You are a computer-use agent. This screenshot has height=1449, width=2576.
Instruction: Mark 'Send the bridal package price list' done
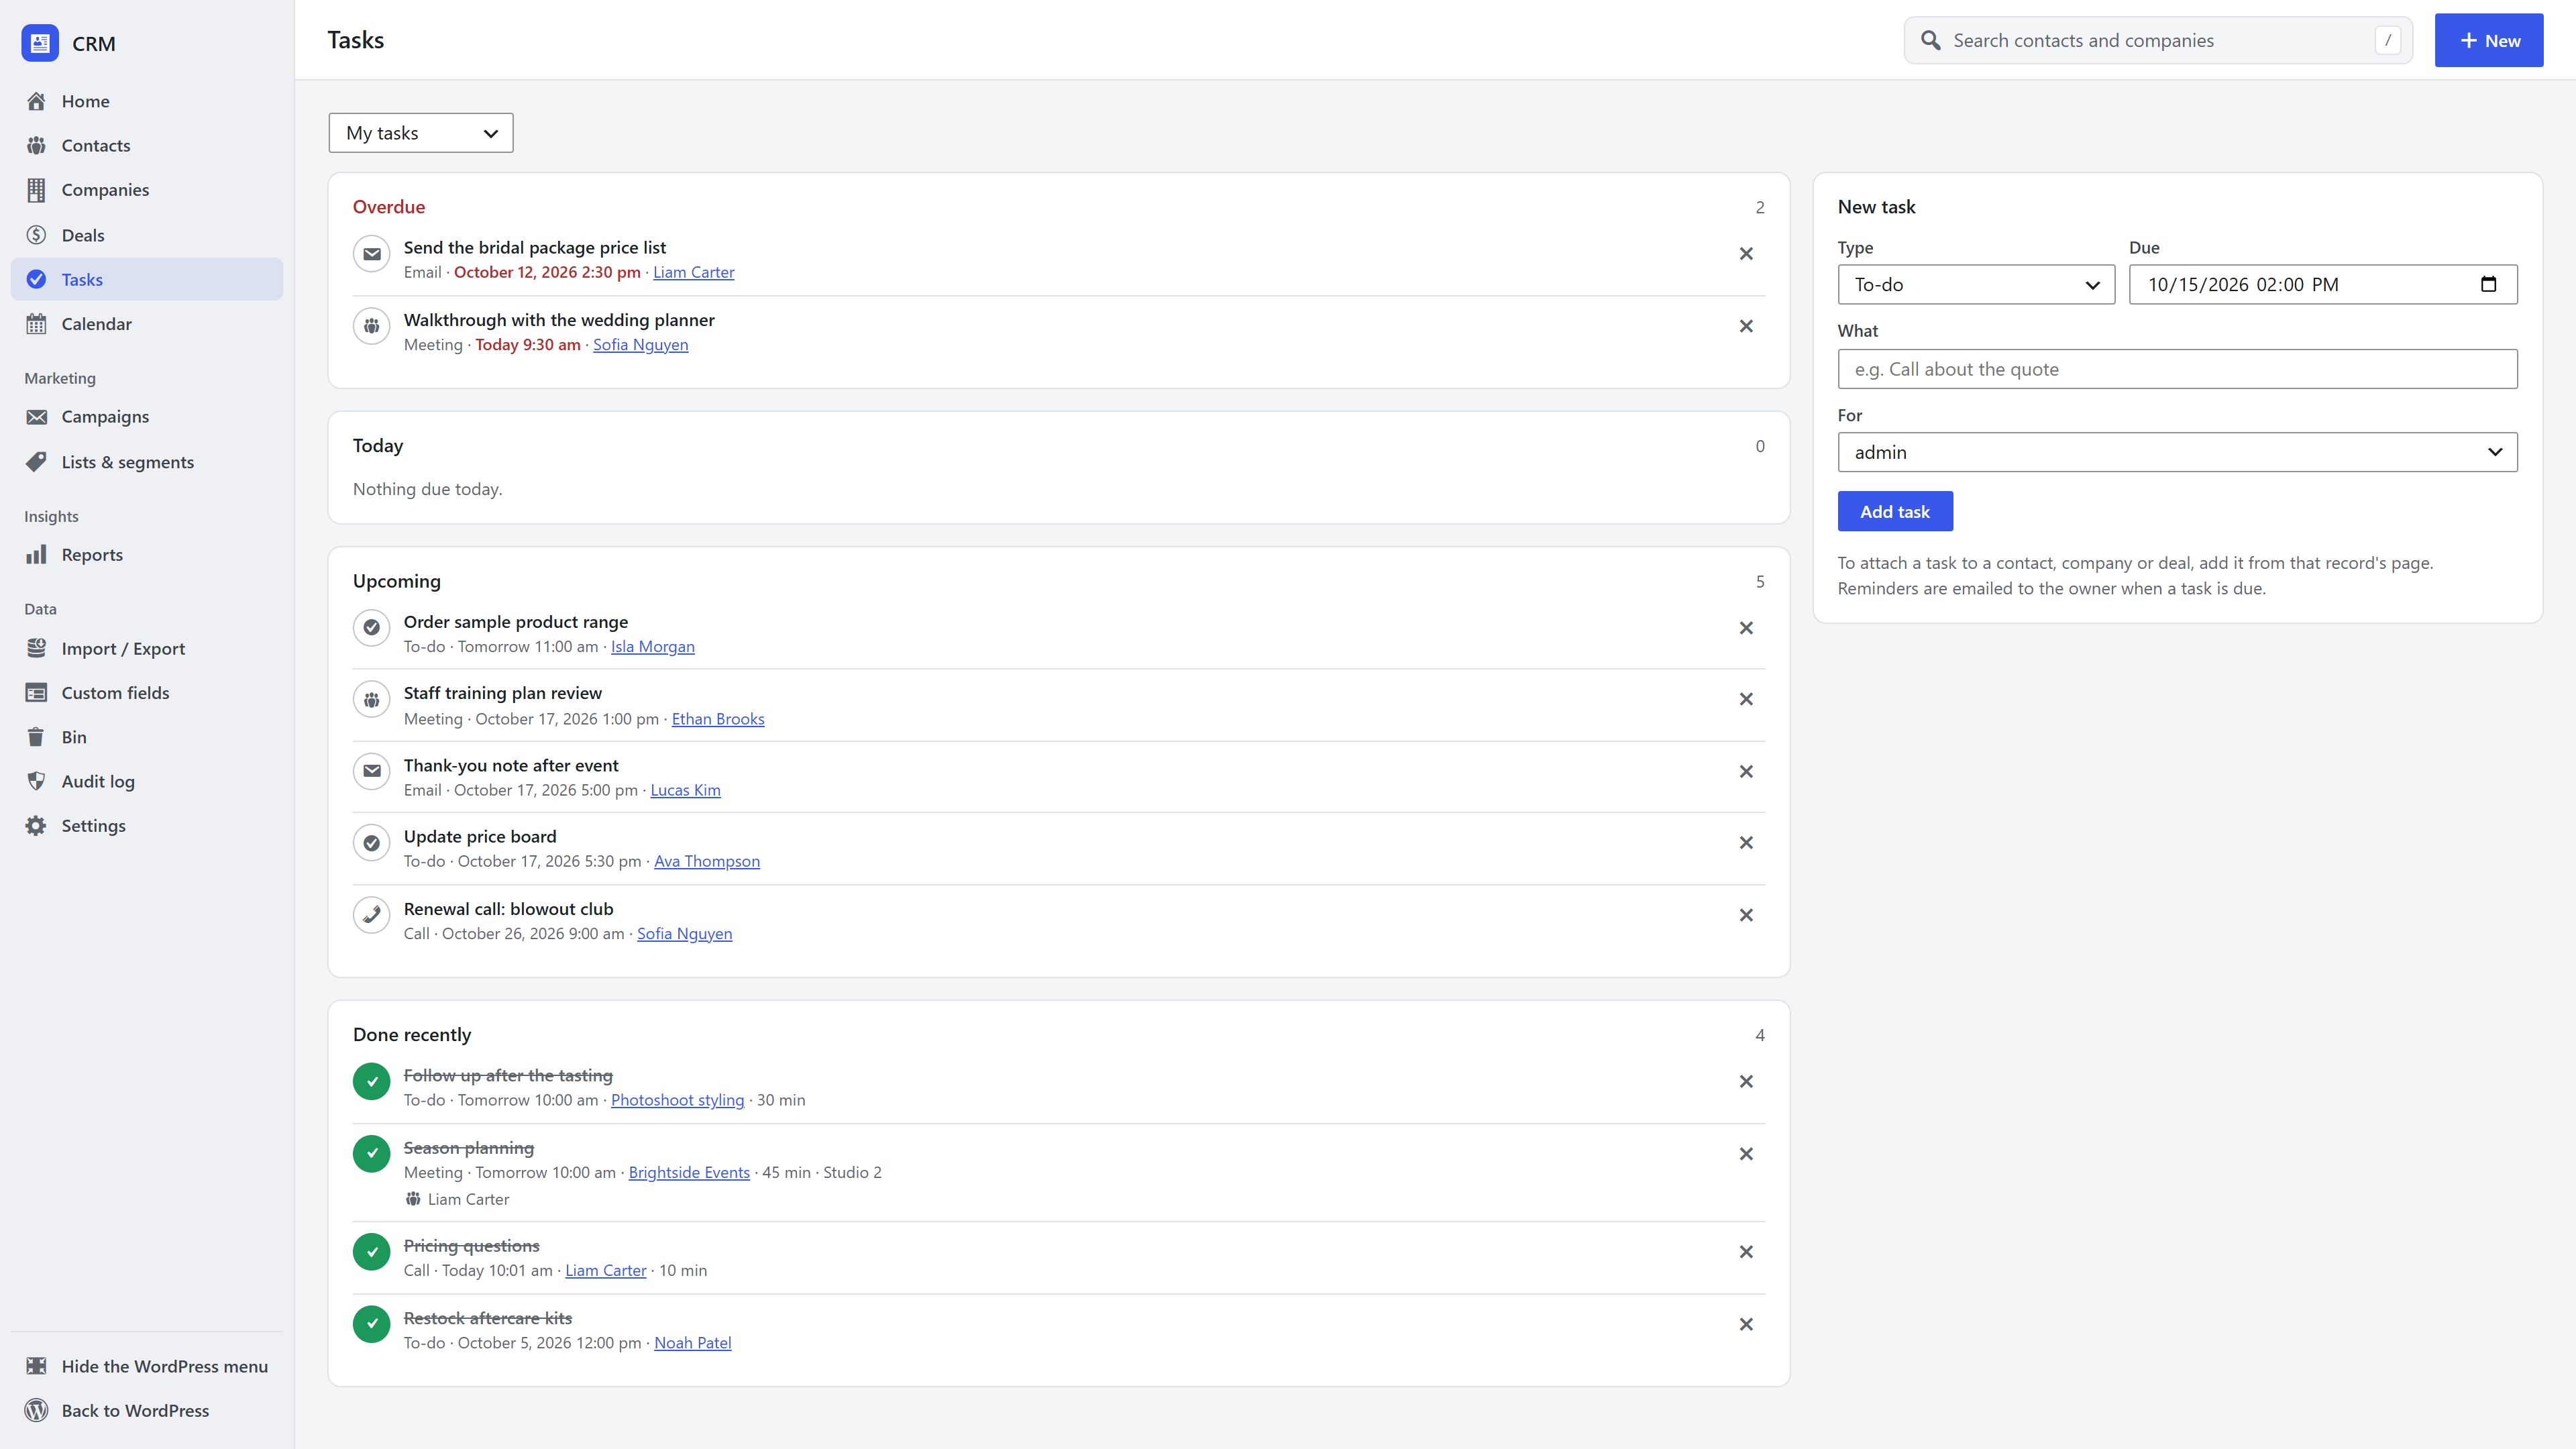pyautogui.click(x=371, y=254)
